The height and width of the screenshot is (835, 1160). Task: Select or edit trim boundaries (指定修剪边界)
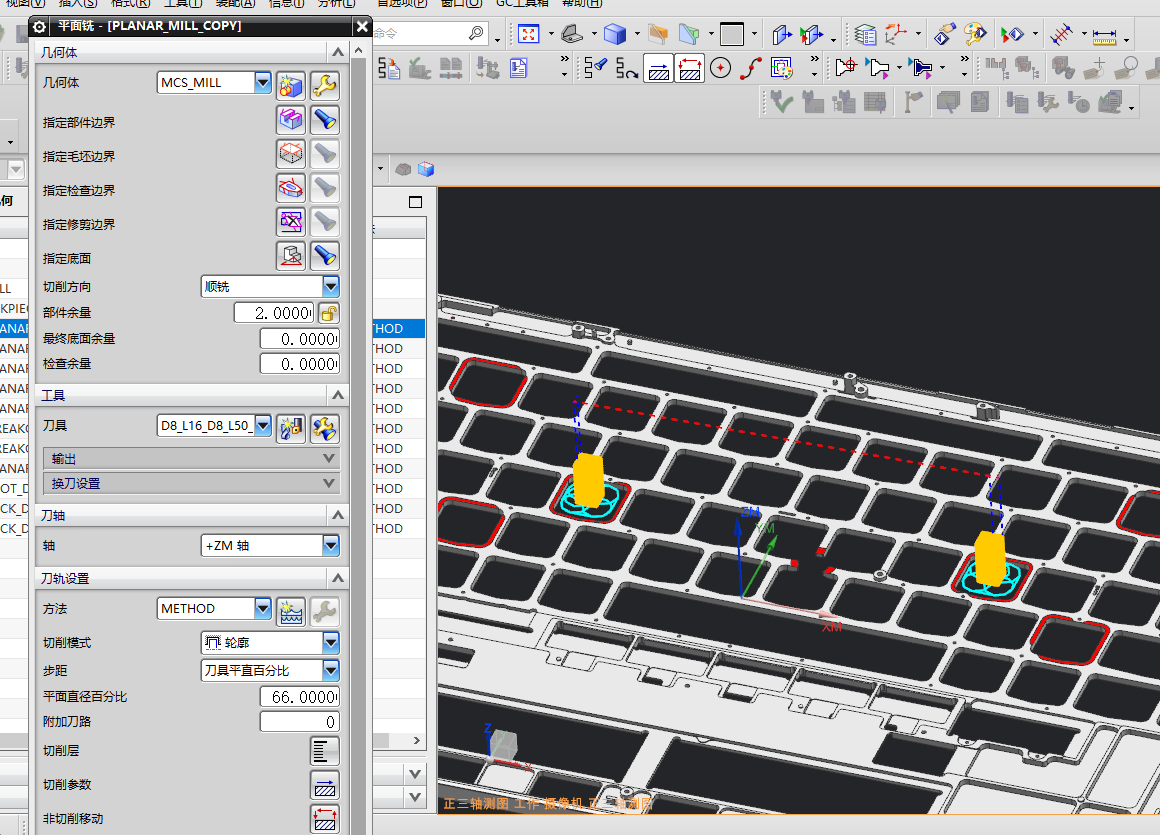[x=291, y=222]
